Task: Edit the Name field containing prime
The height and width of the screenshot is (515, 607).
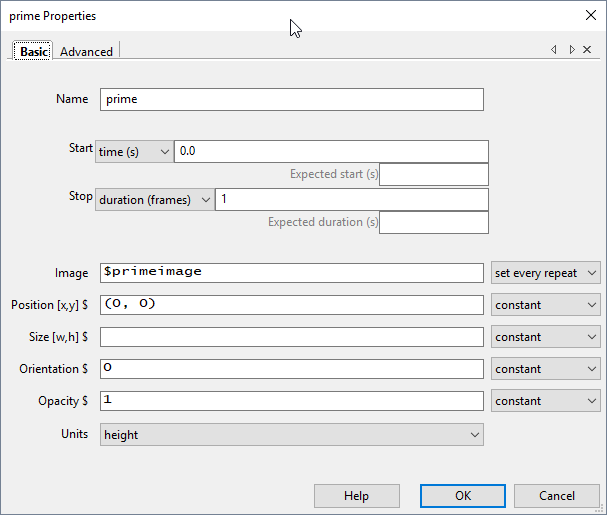Action: coord(292,100)
